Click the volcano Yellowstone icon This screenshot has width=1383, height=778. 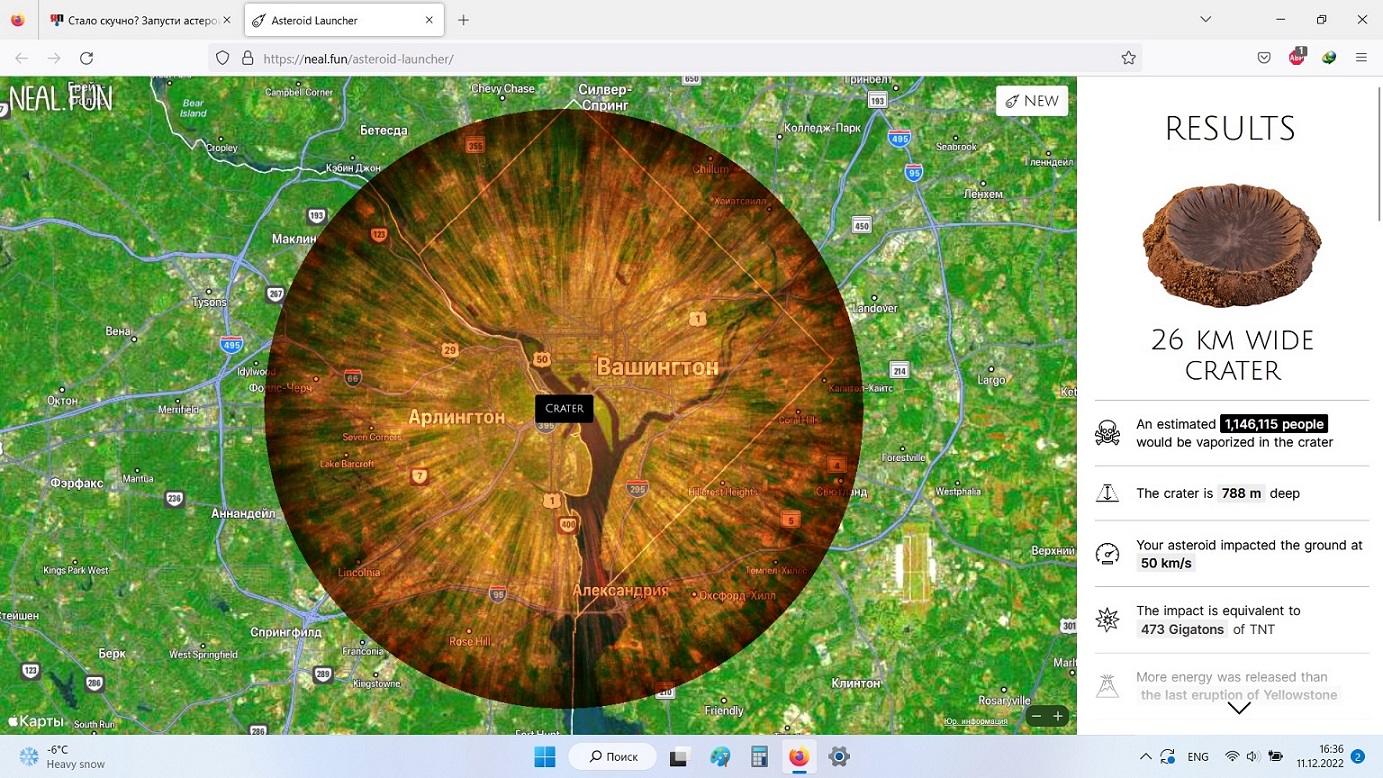(x=1107, y=685)
